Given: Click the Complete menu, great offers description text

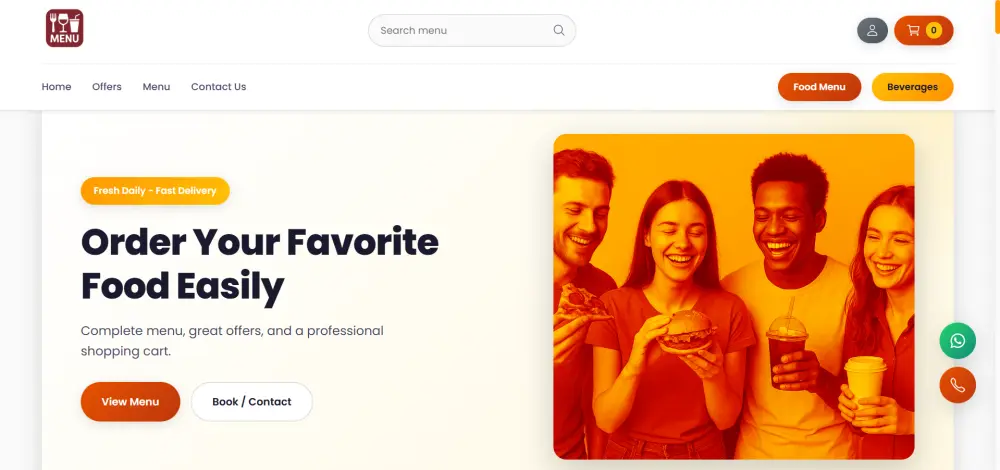Looking at the screenshot, I should pos(232,340).
